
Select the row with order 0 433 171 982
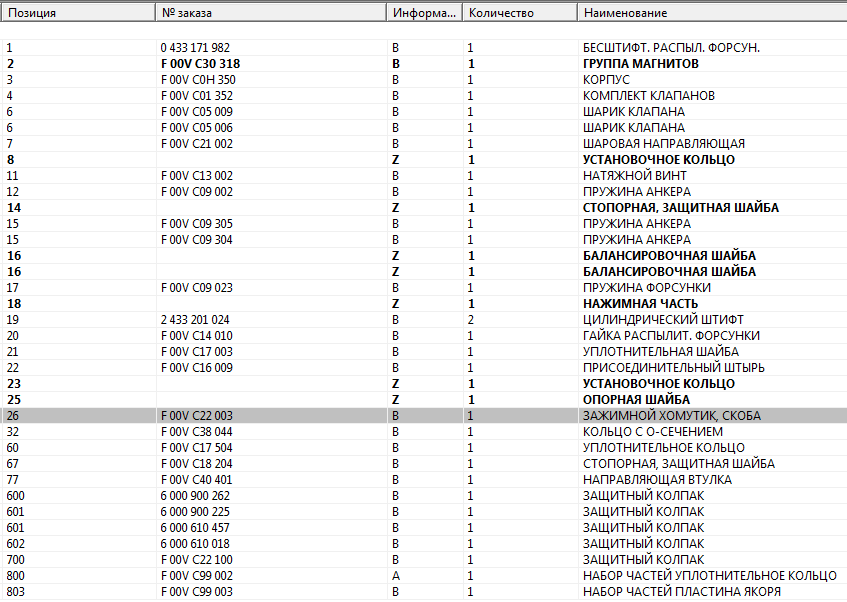pyautogui.click(x=195, y=48)
